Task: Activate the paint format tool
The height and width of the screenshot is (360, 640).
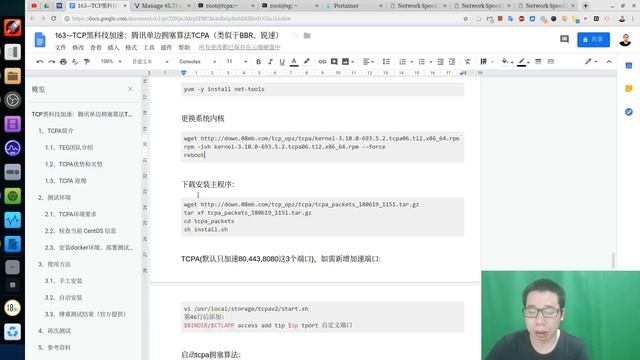Action: (x=87, y=62)
